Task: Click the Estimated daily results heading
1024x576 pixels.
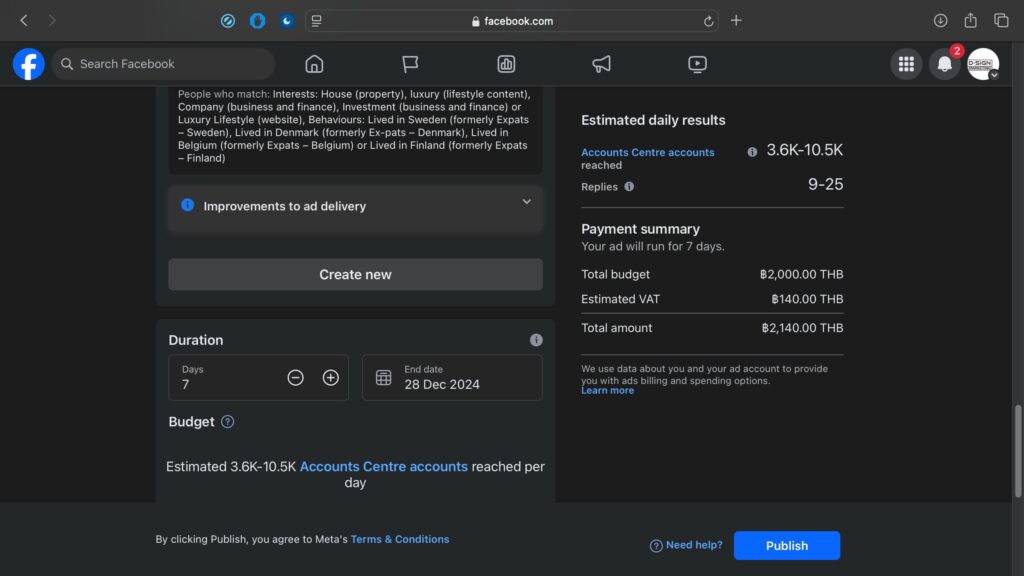Action: pos(653,120)
